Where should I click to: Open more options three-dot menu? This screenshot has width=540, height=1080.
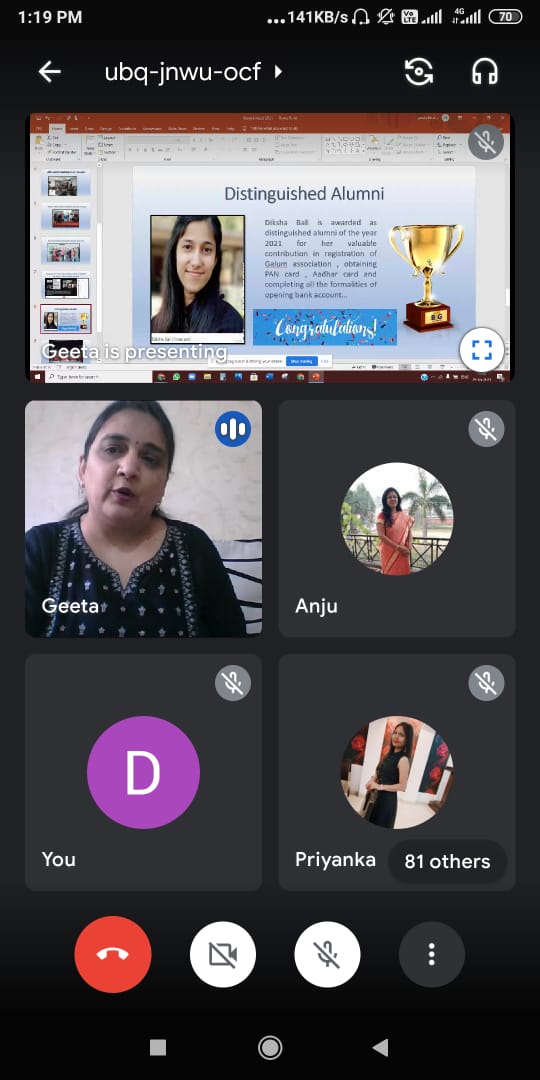432,955
